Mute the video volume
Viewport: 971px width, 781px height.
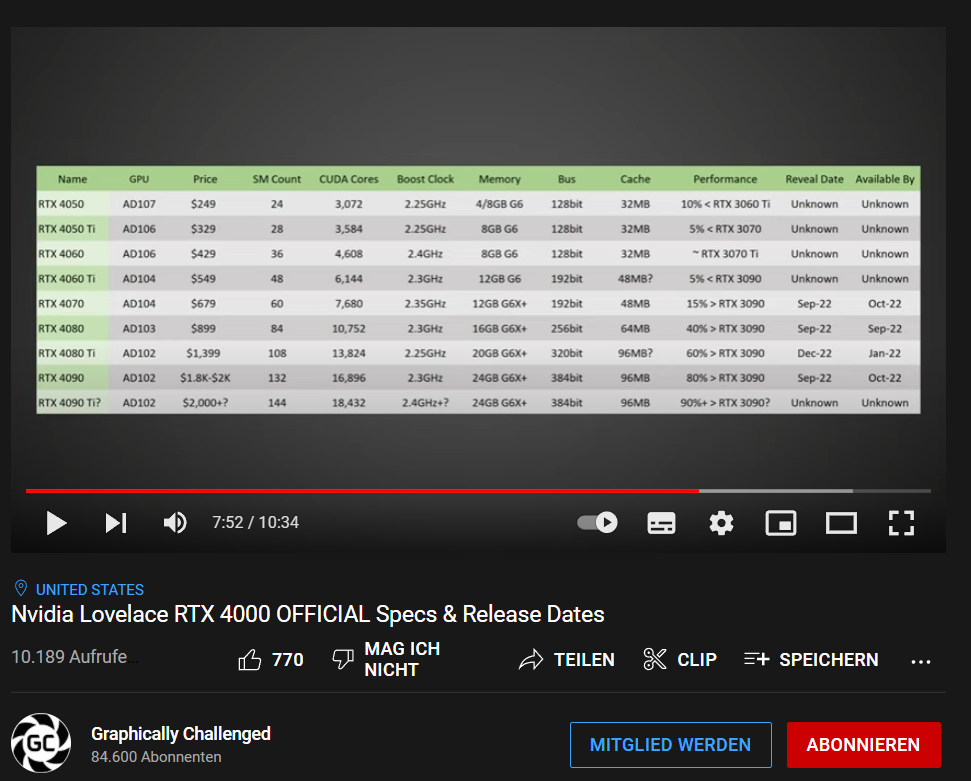(175, 523)
